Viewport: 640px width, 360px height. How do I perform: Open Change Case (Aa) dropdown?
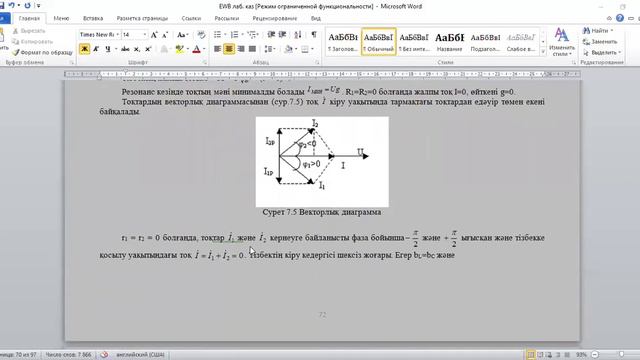pyautogui.click(x=182, y=35)
